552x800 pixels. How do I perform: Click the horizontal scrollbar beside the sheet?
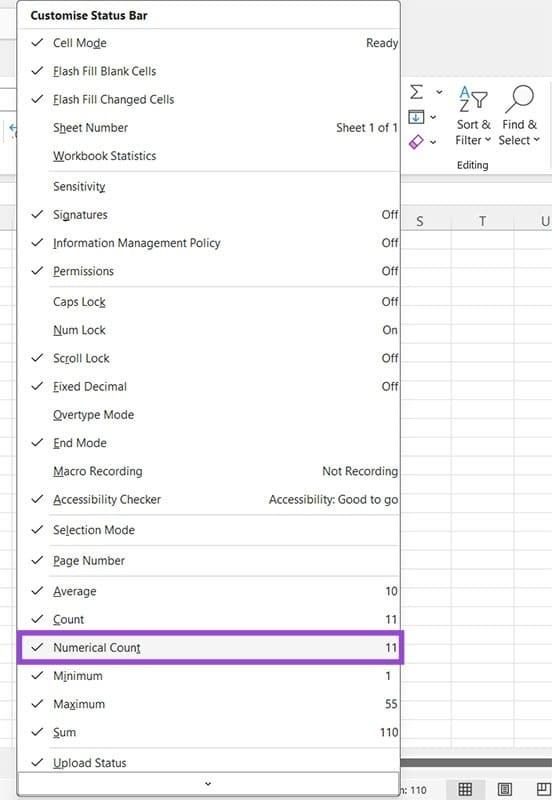pyautogui.click(x=476, y=763)
